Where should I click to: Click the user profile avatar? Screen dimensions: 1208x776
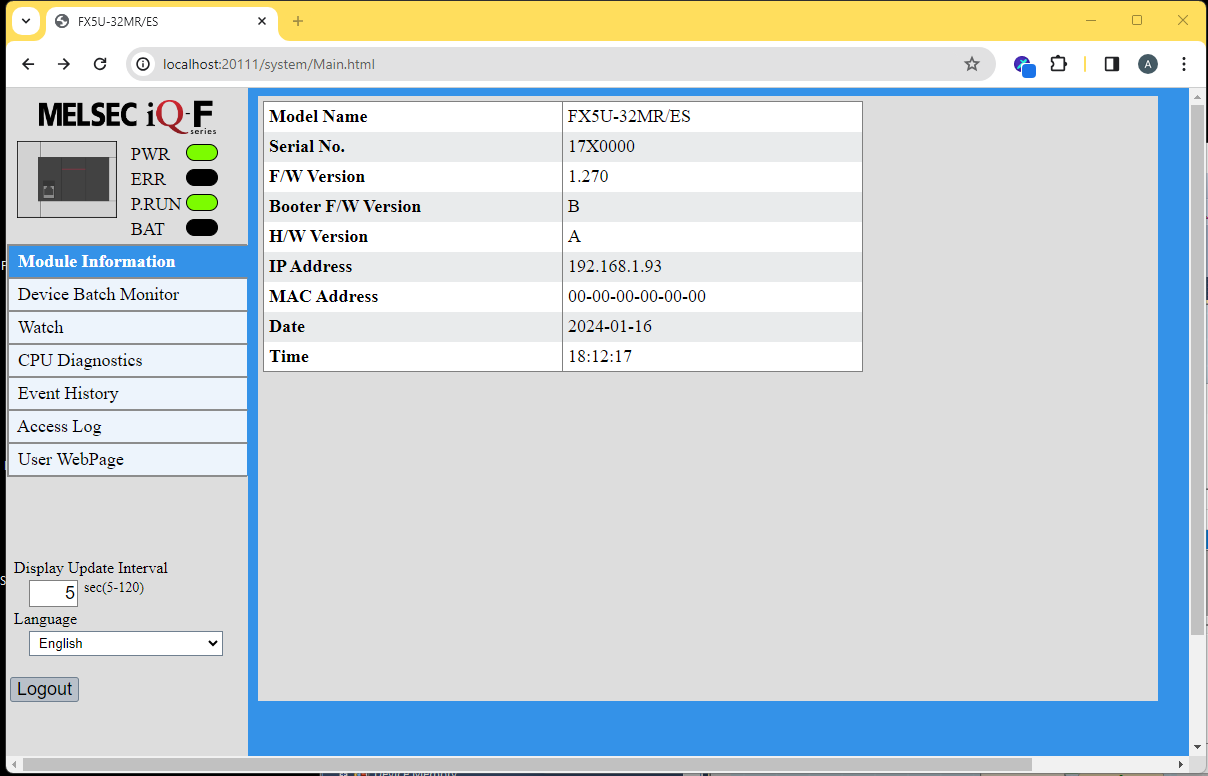[x=1147, y=64]
